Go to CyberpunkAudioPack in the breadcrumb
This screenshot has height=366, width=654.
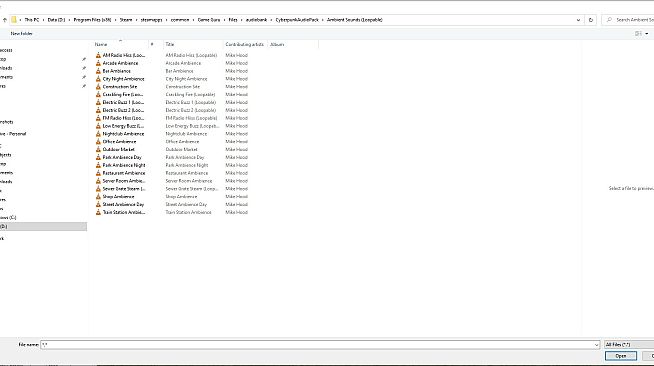point(297,20)
